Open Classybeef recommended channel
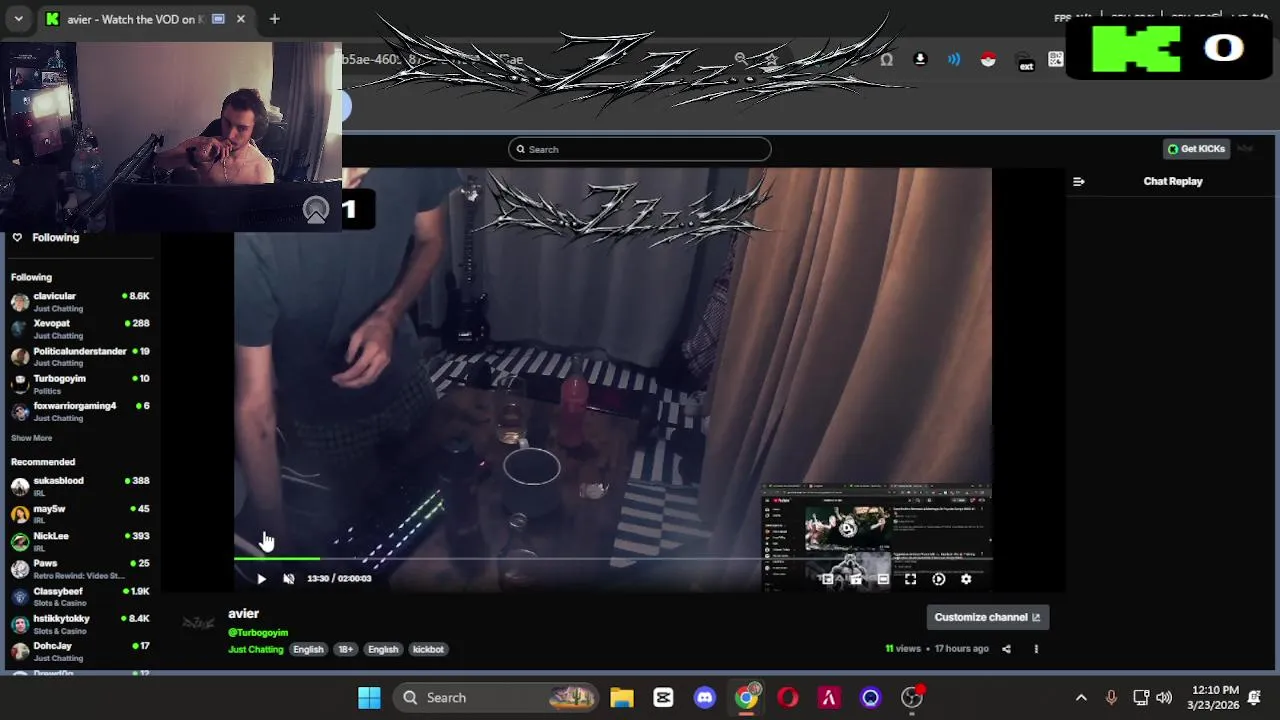 point(80,596)
